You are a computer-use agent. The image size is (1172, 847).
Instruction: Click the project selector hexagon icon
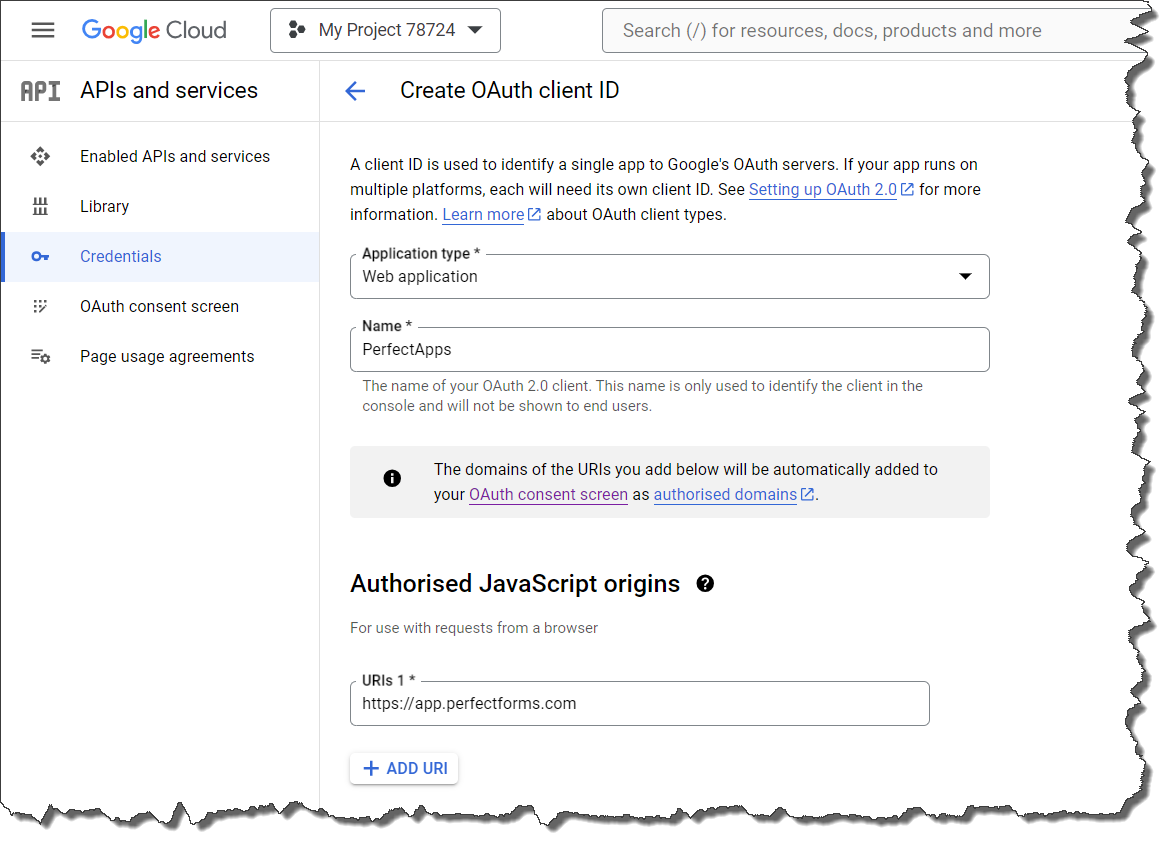[297, 30]
